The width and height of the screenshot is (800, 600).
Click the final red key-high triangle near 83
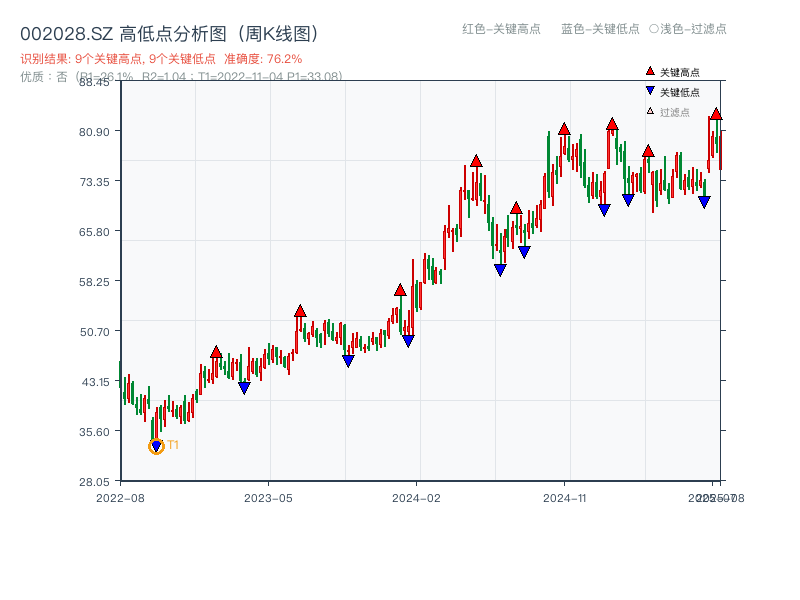[717, 114]
